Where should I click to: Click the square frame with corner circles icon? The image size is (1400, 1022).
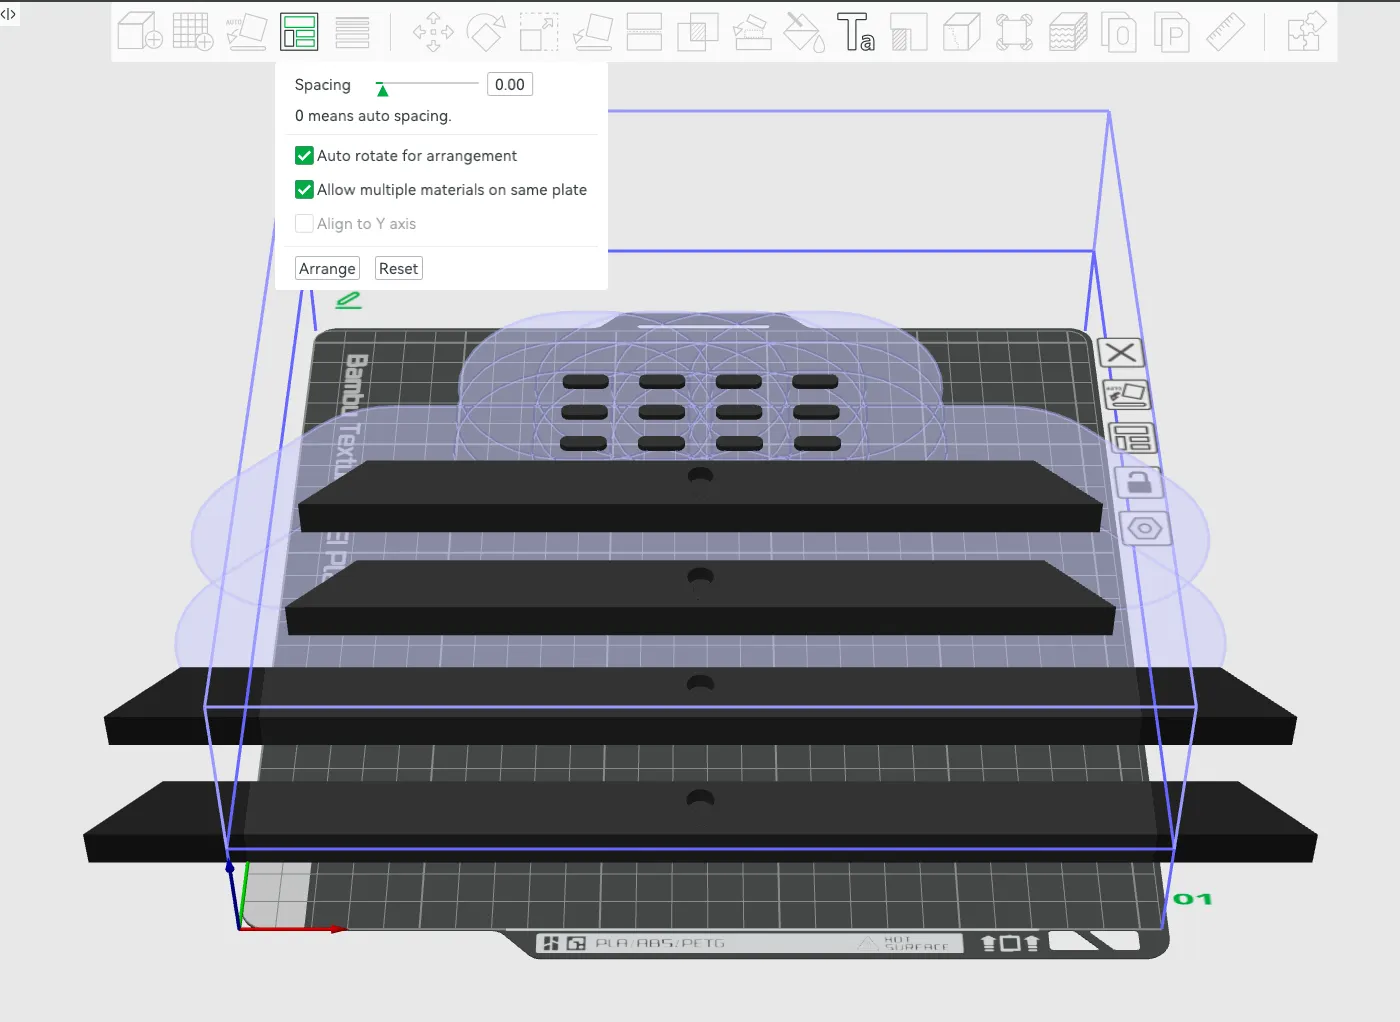tap(1014, 31)
